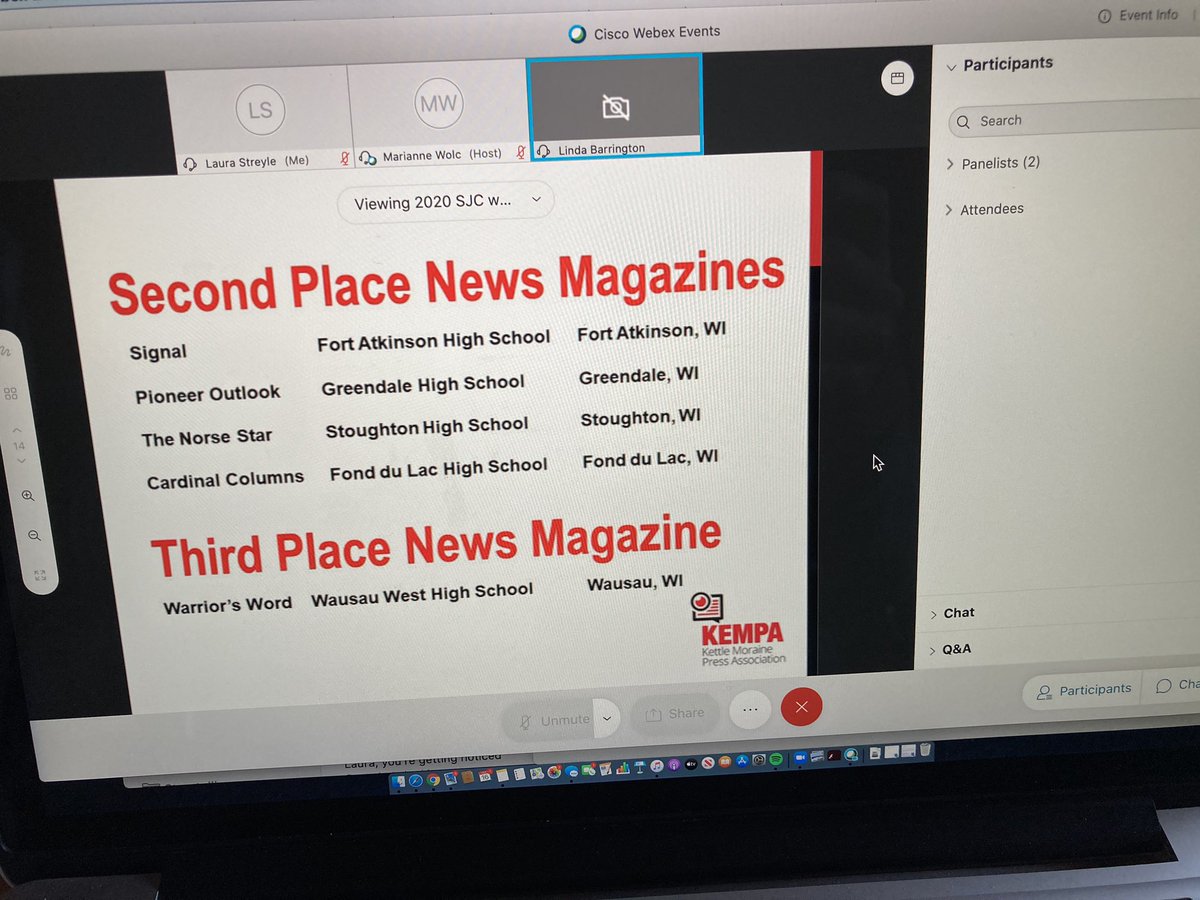Unmute the microphone
Image resolution: width=1200 pixels, height=900 pixels.
pos(555,719)
